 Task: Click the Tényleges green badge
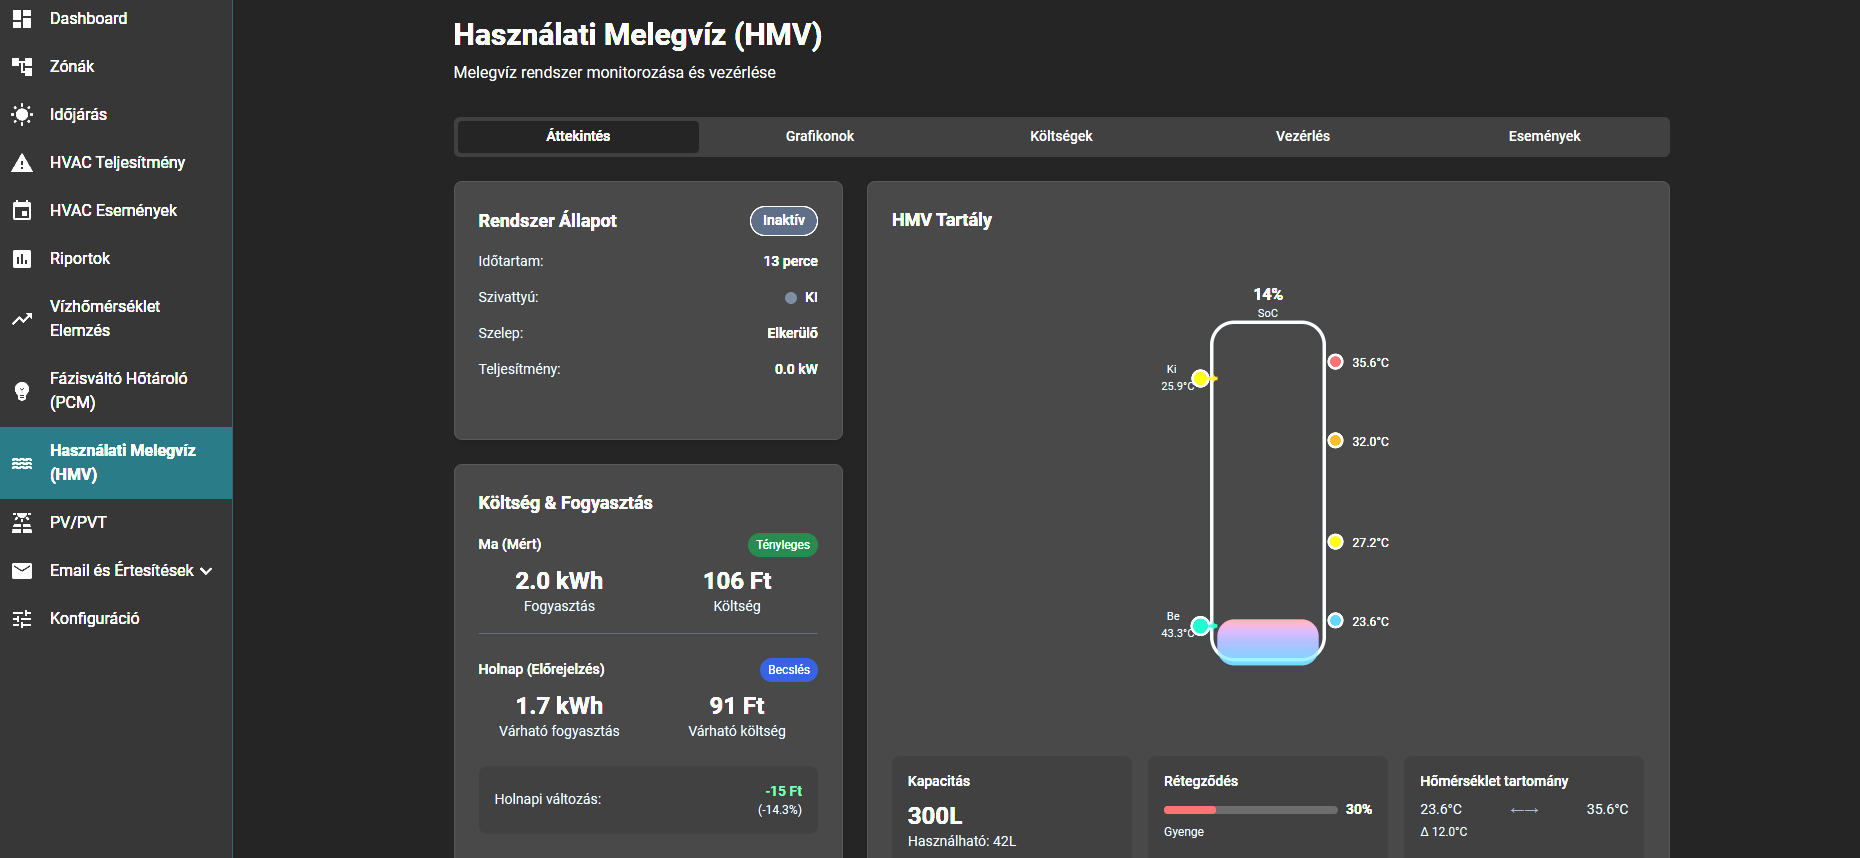click(x=782, y=545)
